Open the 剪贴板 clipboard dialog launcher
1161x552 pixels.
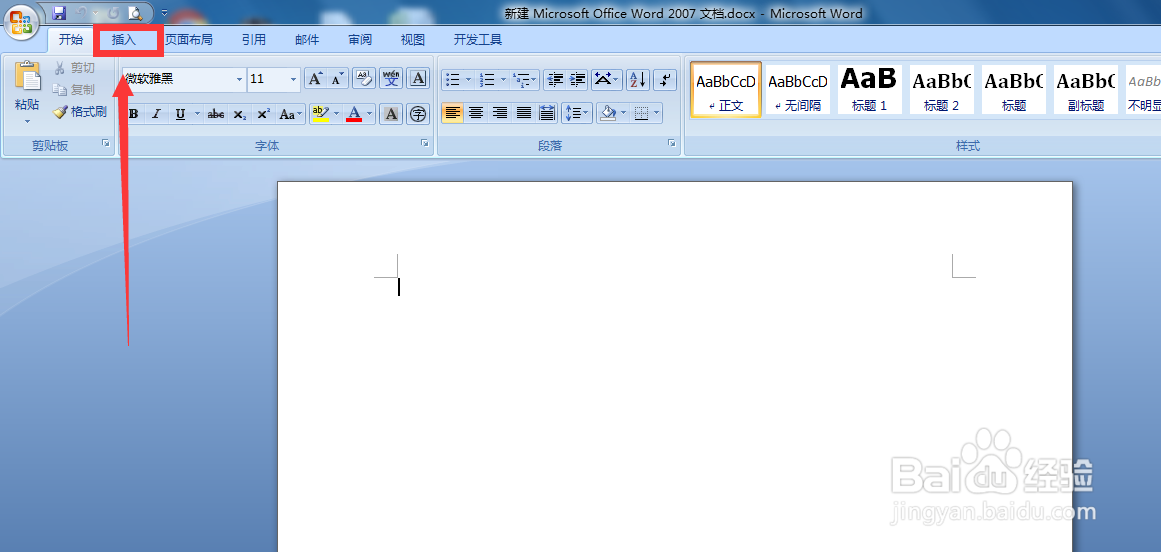(106, 144)
